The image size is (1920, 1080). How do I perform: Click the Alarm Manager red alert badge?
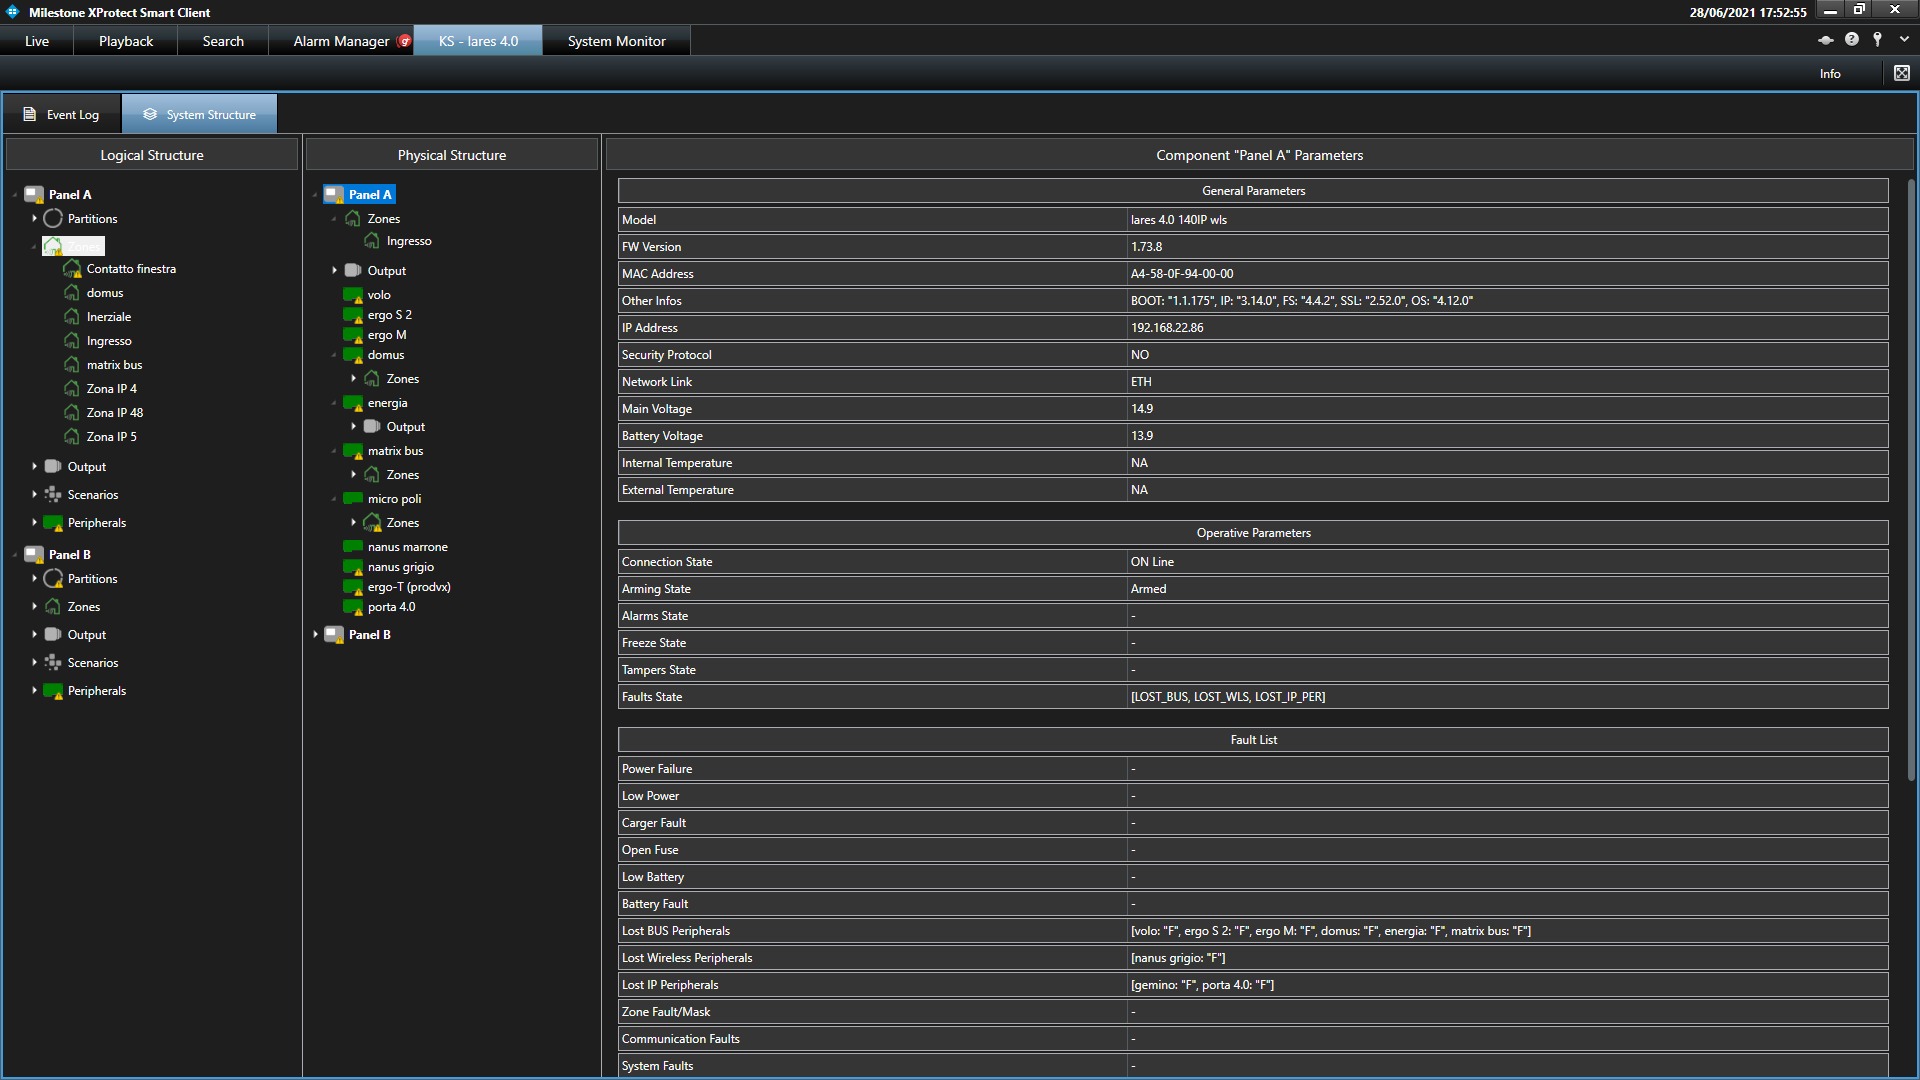tap(404, 41)
